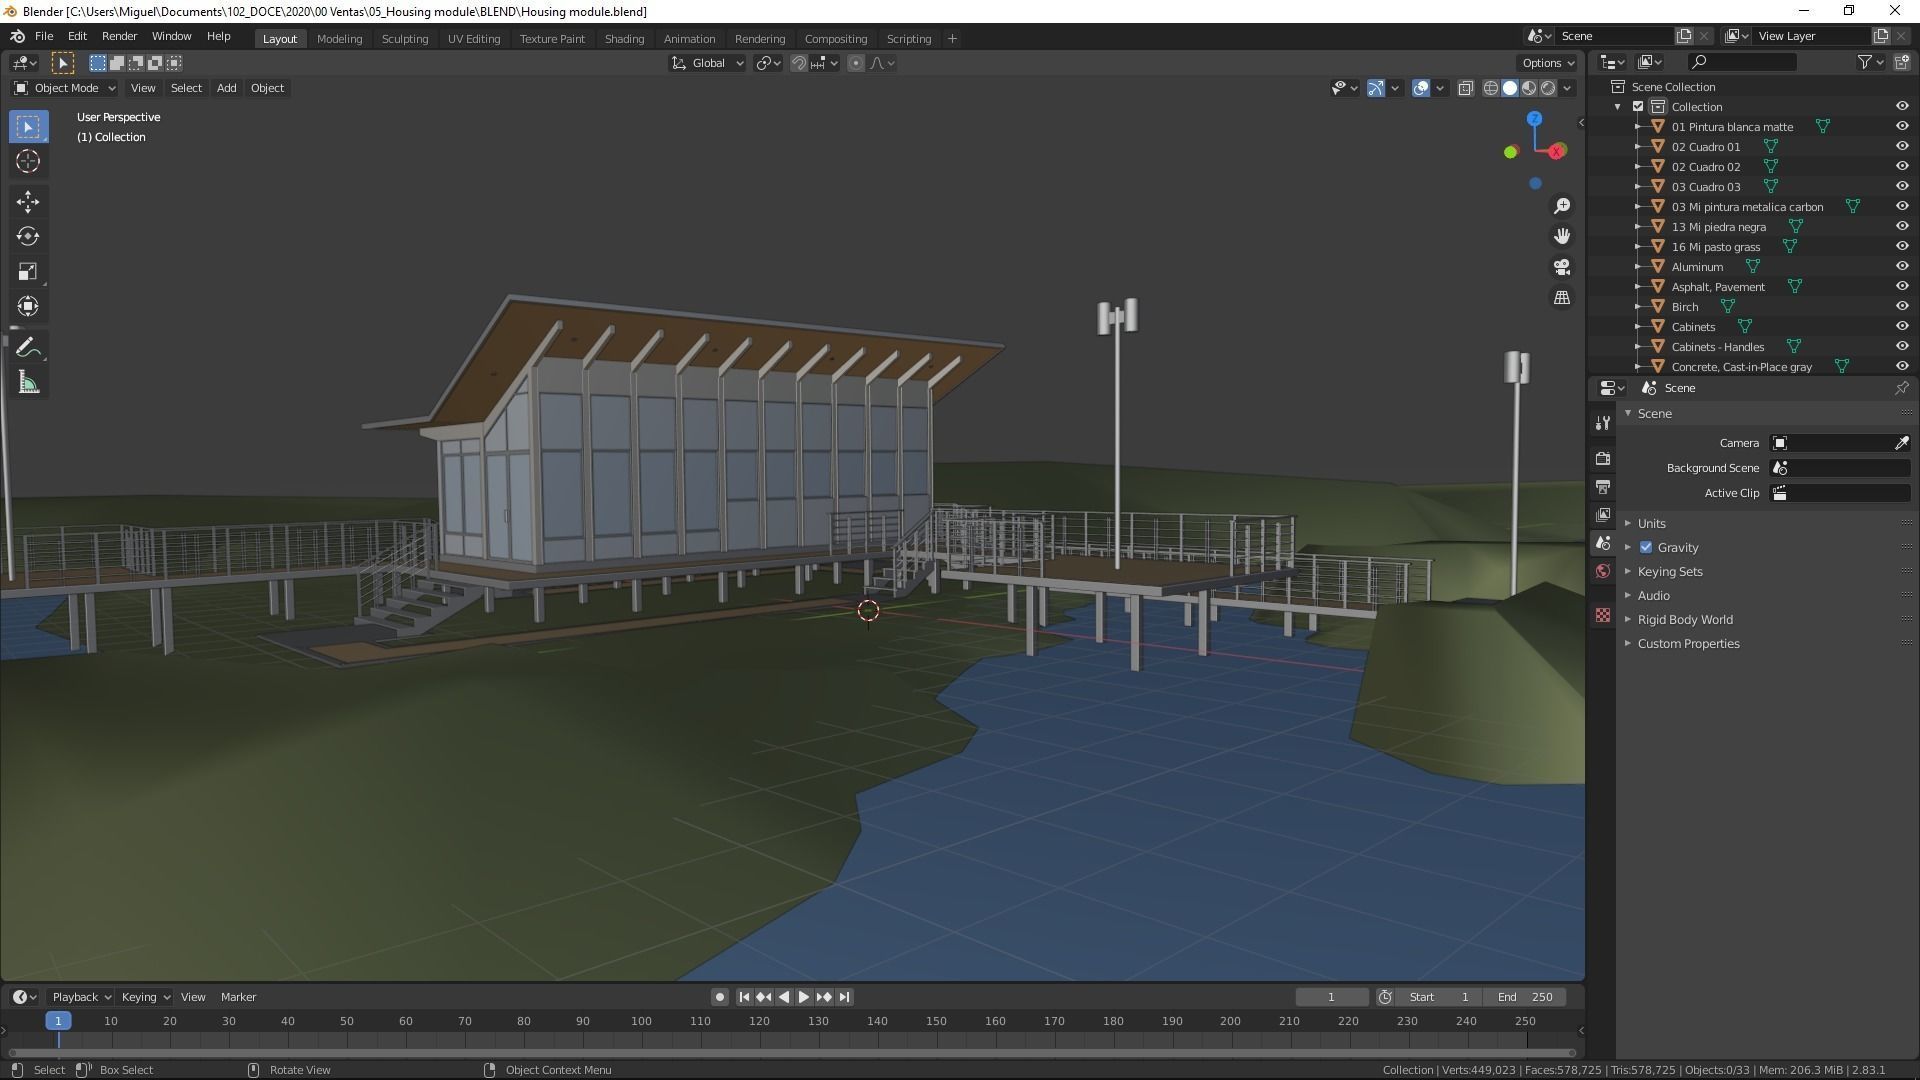Switch to the Modeling workspace tab

pyautogui.click(x=339, y=39)
